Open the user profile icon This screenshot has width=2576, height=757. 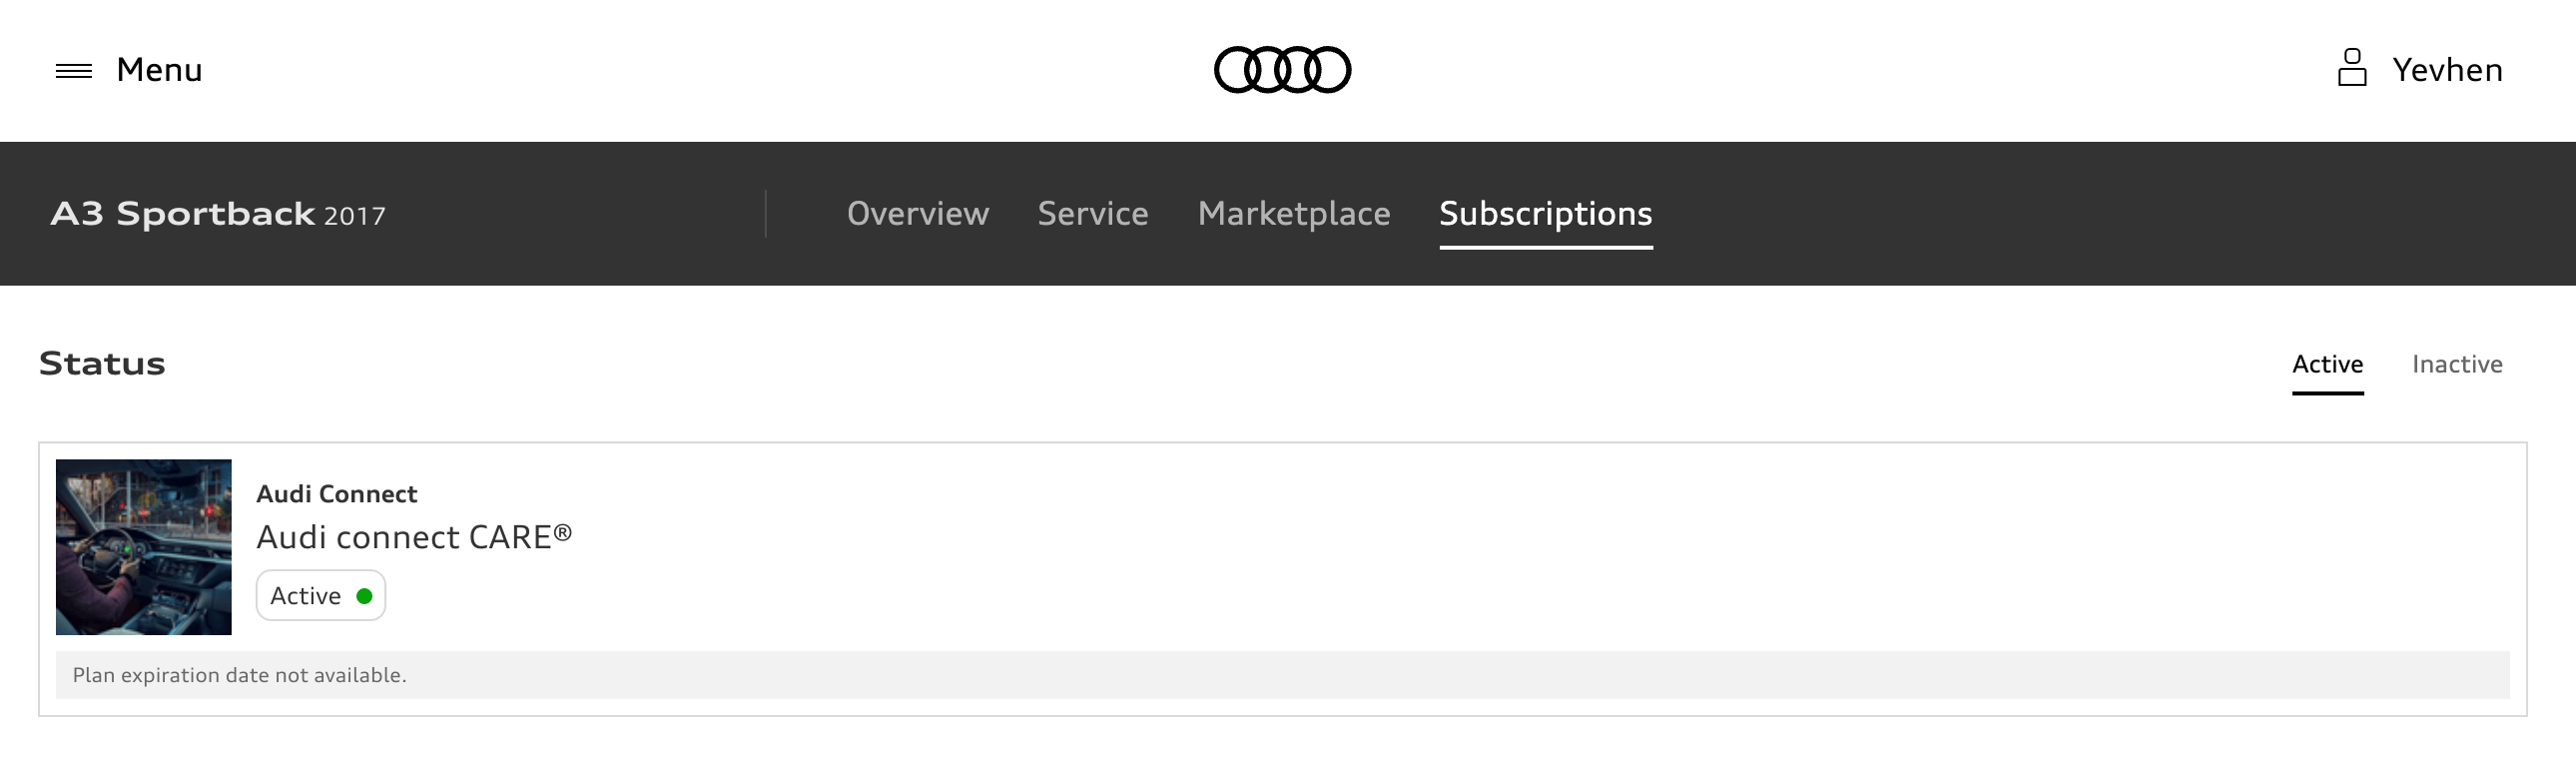(2352, 68)
